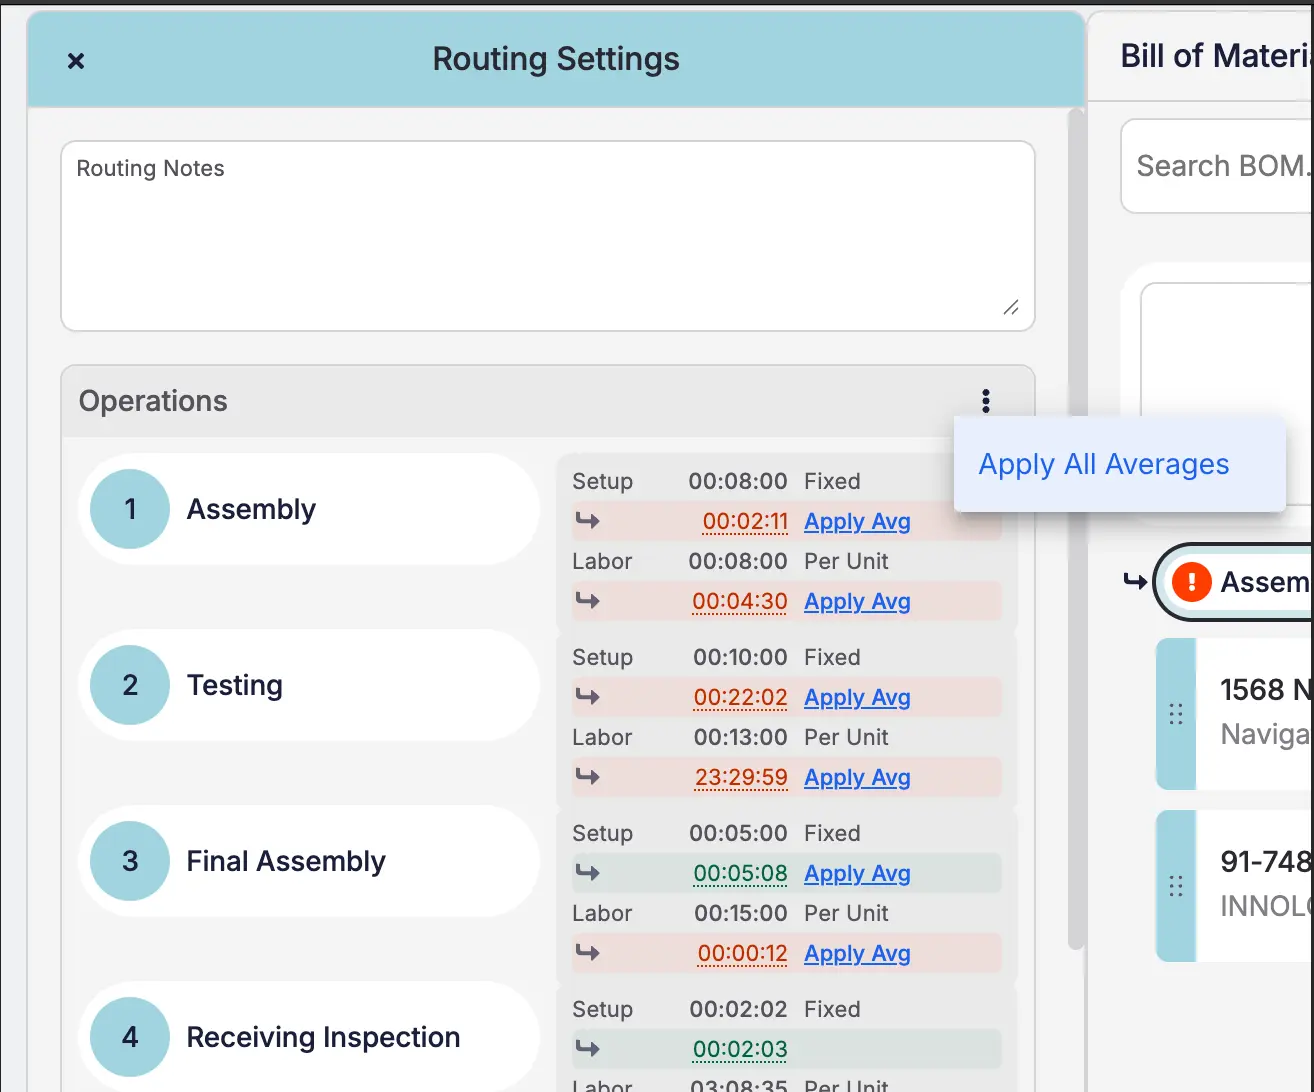The height and width of the screenshot is (1092, 1314).
Task: Click arrow icon under Assembly setup row
Action: 588,521
